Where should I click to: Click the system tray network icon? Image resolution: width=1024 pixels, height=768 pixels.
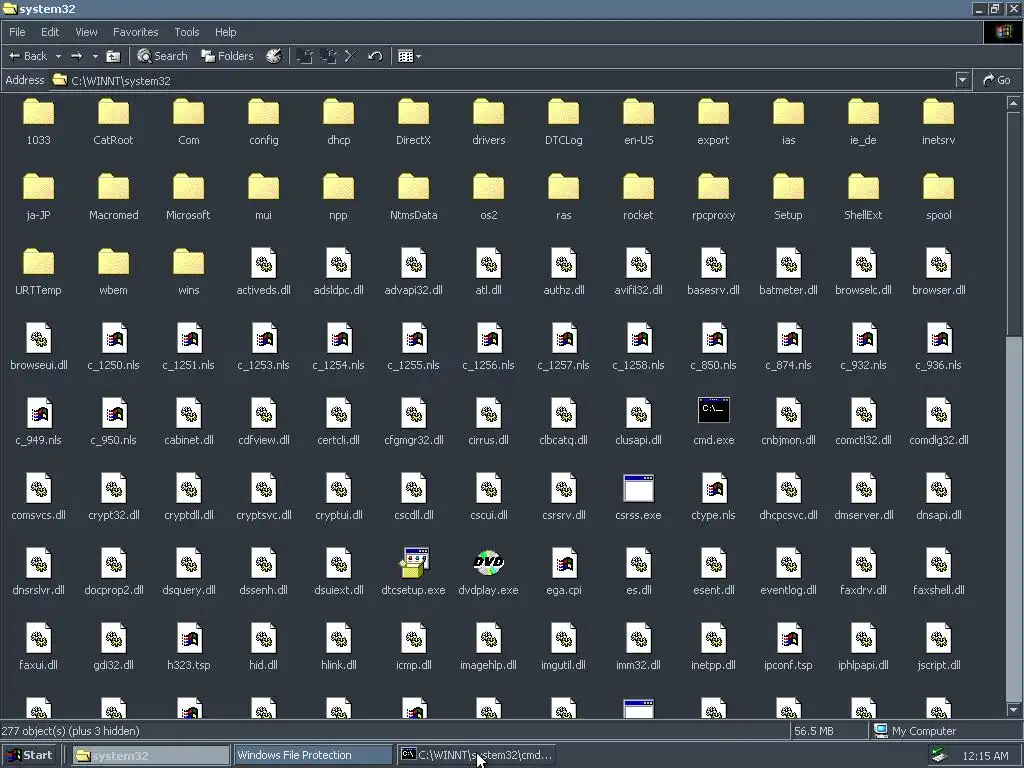(939, 755)
